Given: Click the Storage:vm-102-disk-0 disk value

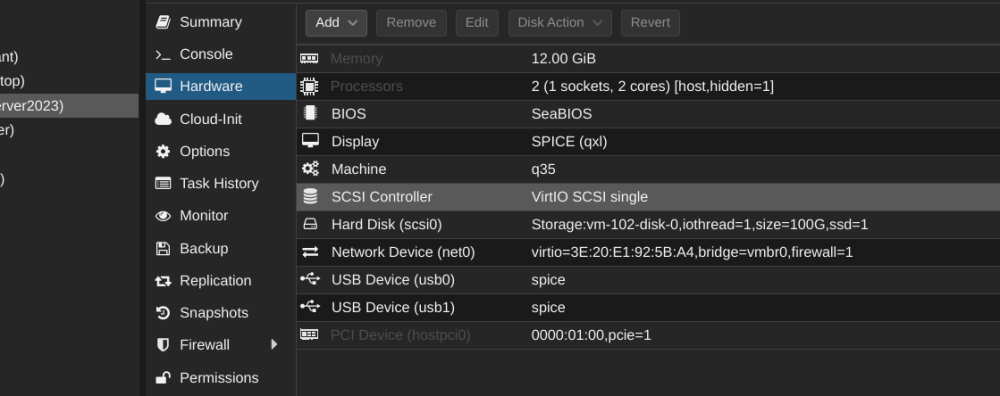Looking at the screenshot, I should coord(700,224).
